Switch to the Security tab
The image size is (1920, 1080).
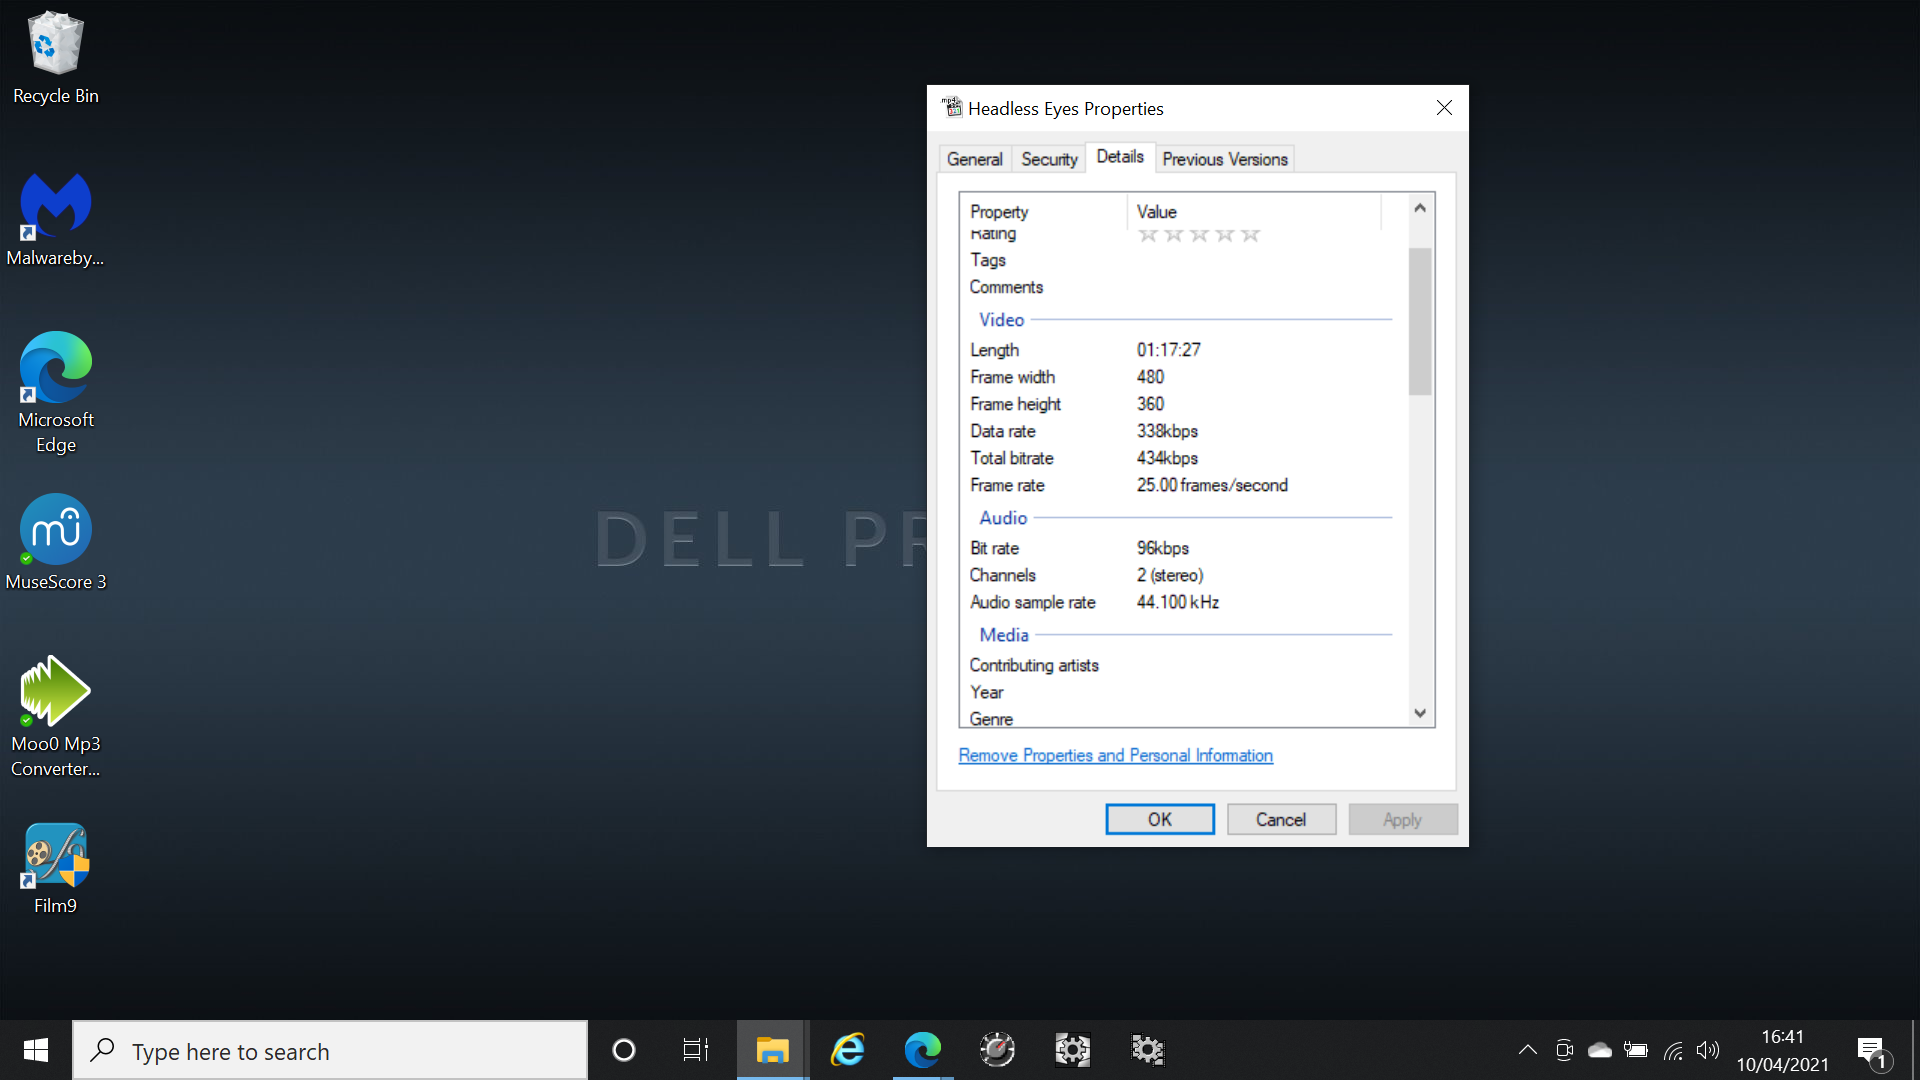click(1049, 159)
